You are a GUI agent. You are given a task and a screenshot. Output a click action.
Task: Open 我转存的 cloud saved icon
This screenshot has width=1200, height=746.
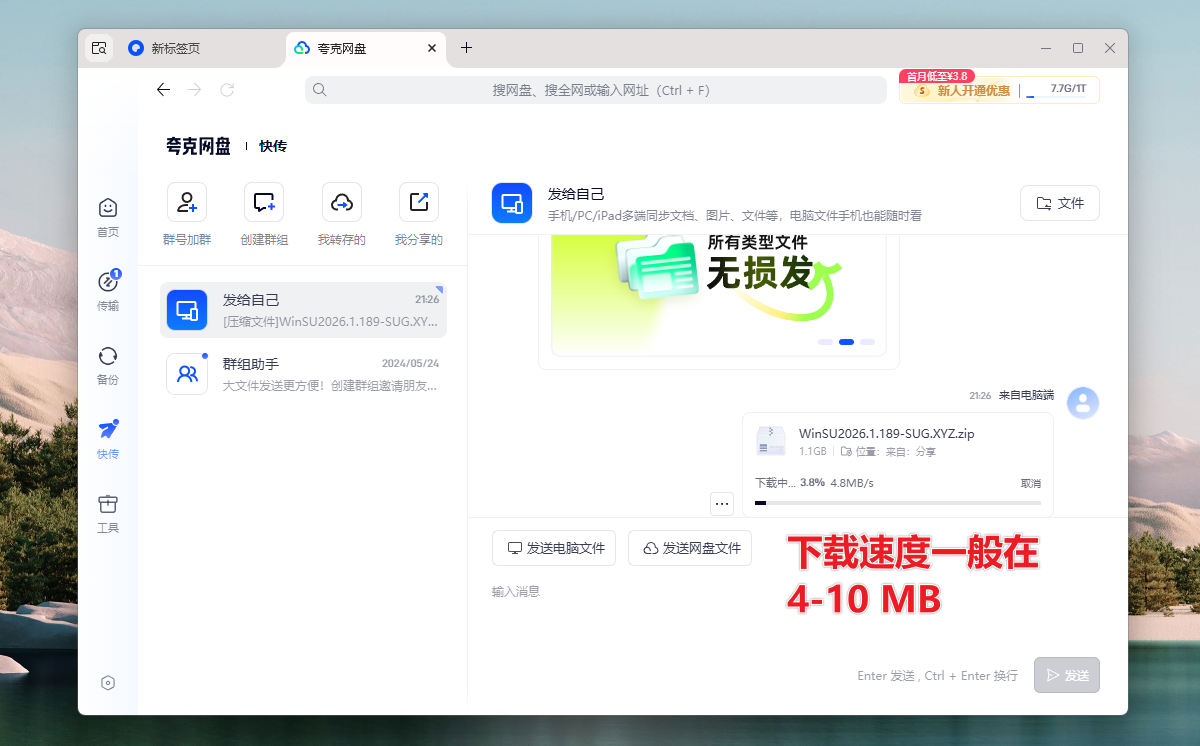(x=341, y=202)
